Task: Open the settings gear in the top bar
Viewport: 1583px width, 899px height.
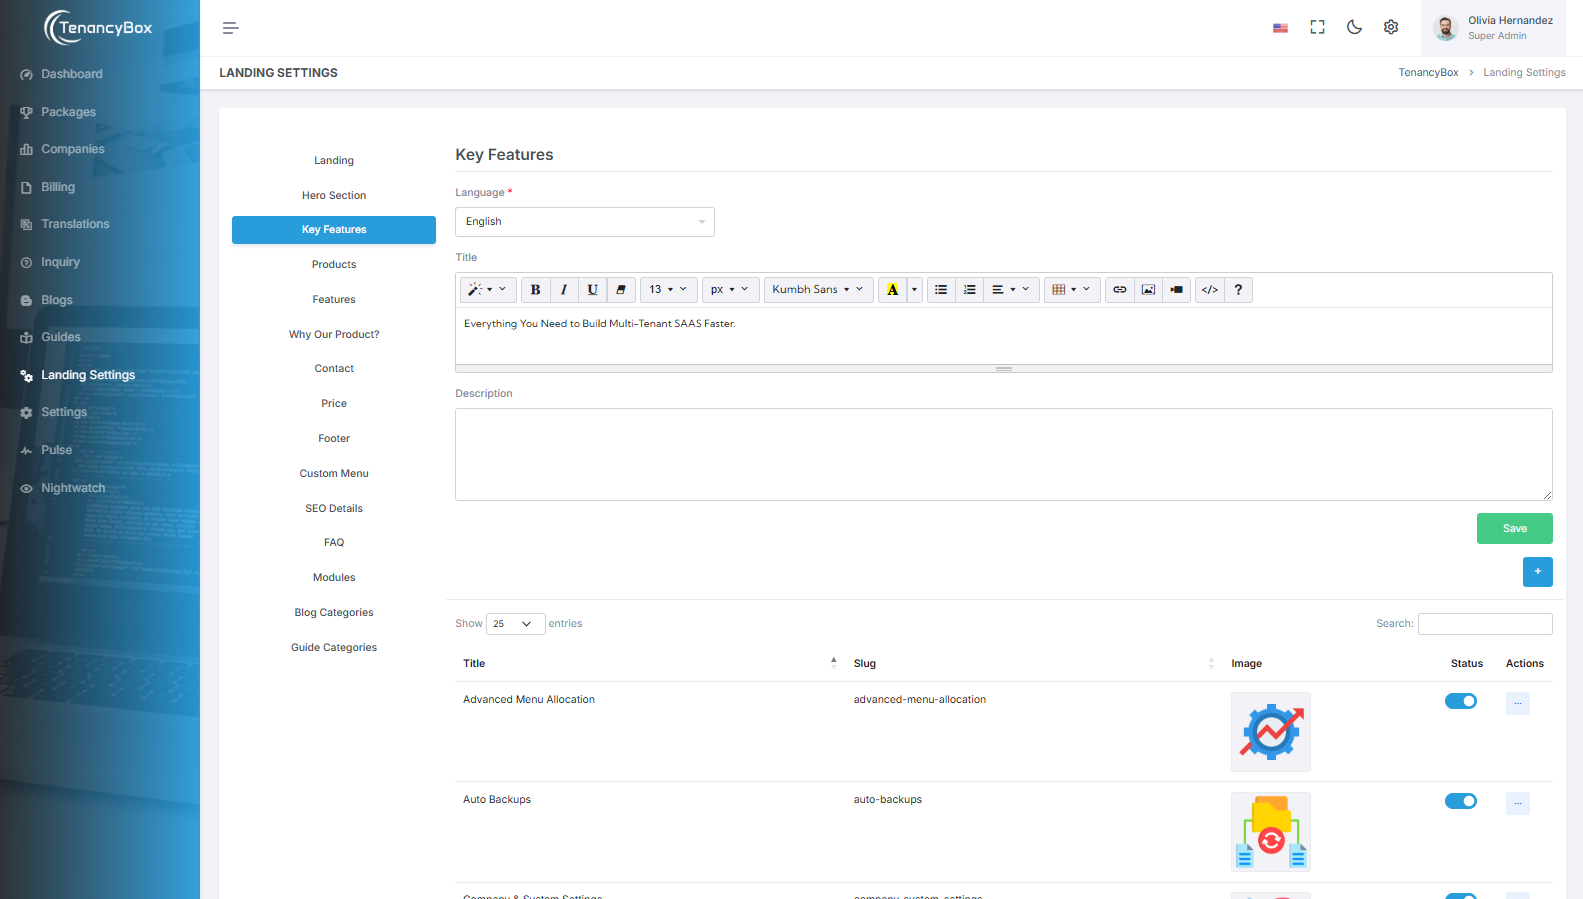Action: click(1391, 27)
